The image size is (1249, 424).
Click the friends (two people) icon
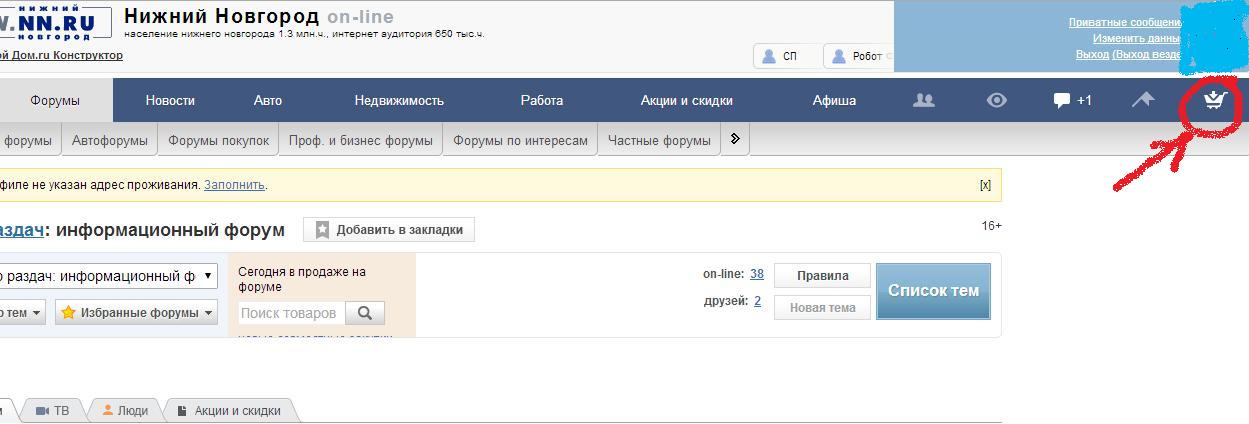pos(924,100)
